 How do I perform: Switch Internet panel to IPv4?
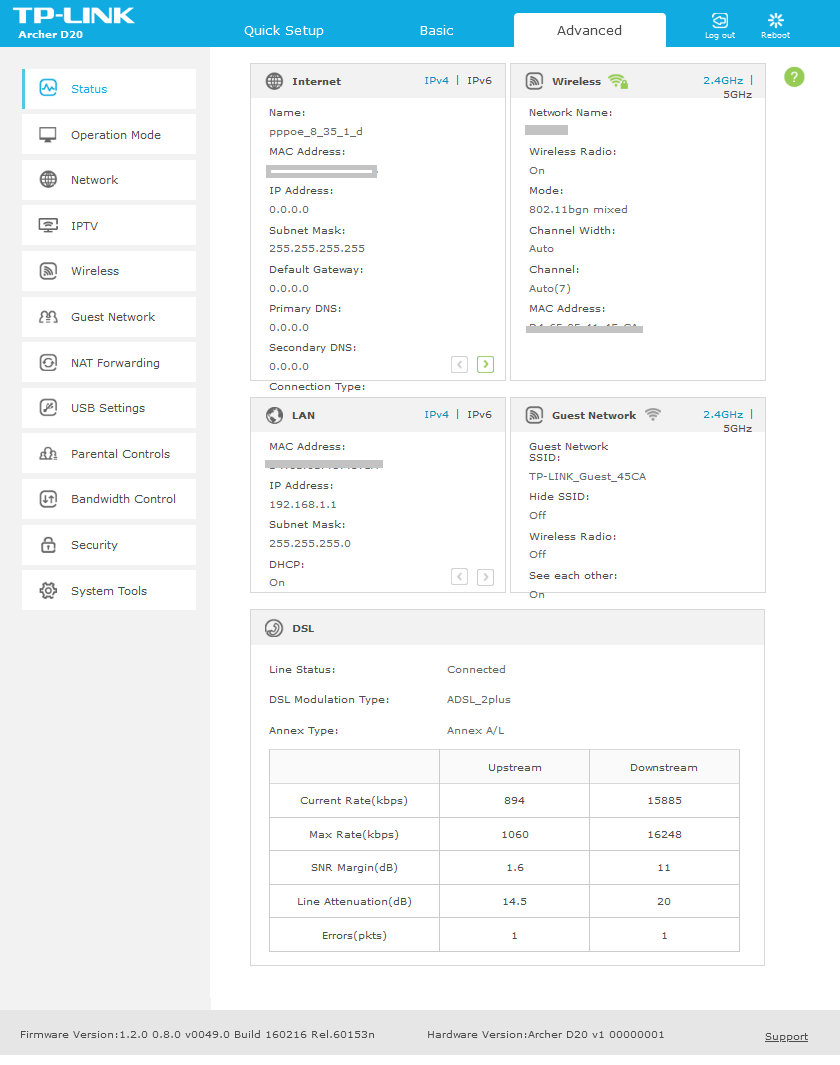(437, 80)
